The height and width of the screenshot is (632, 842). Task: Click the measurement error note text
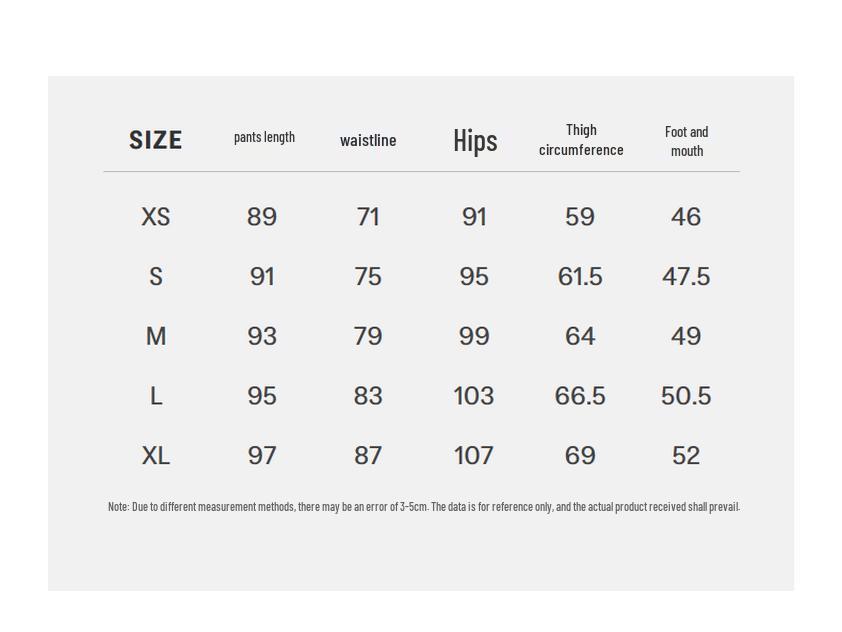click(x=424, y=507)
